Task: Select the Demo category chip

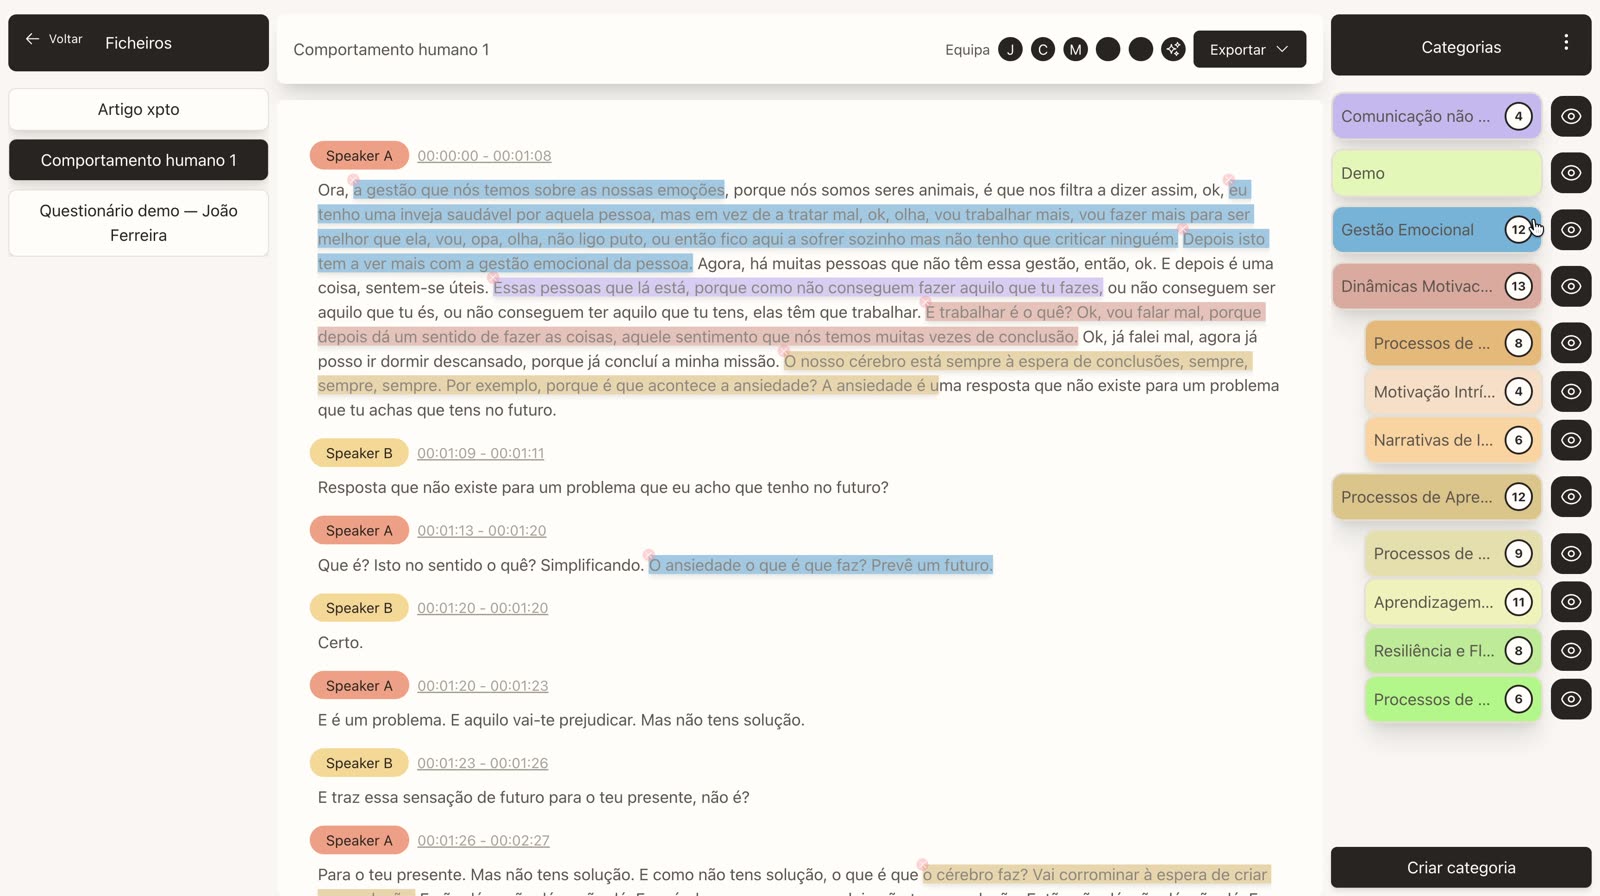Action: click(1436, 173)
